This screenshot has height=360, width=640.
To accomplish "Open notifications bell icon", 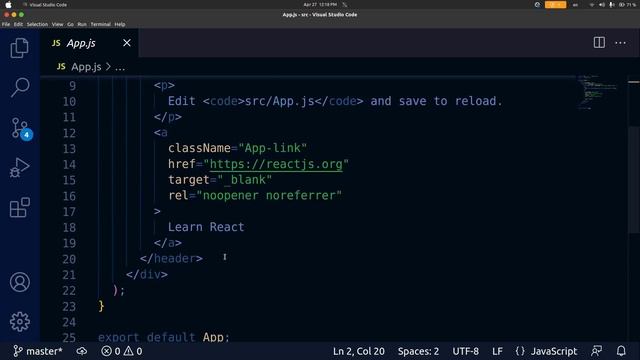I will [621, 351].
